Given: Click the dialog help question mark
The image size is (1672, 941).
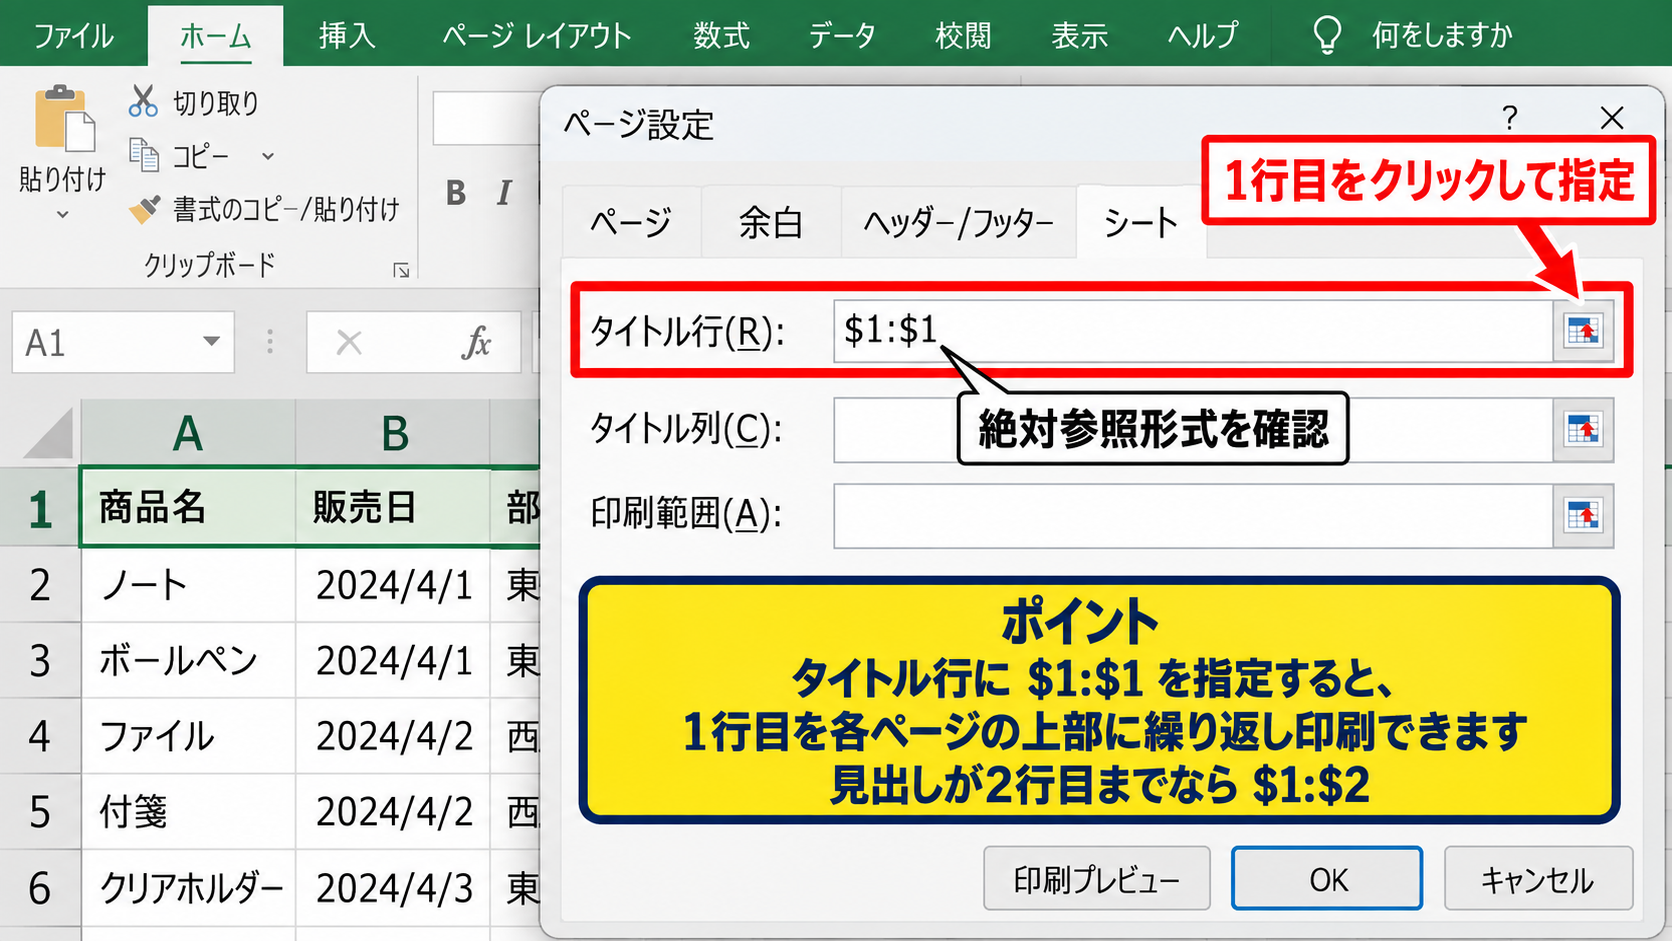Looking at the screenshot, I should pyautogui.click(x=1510, y=118).
